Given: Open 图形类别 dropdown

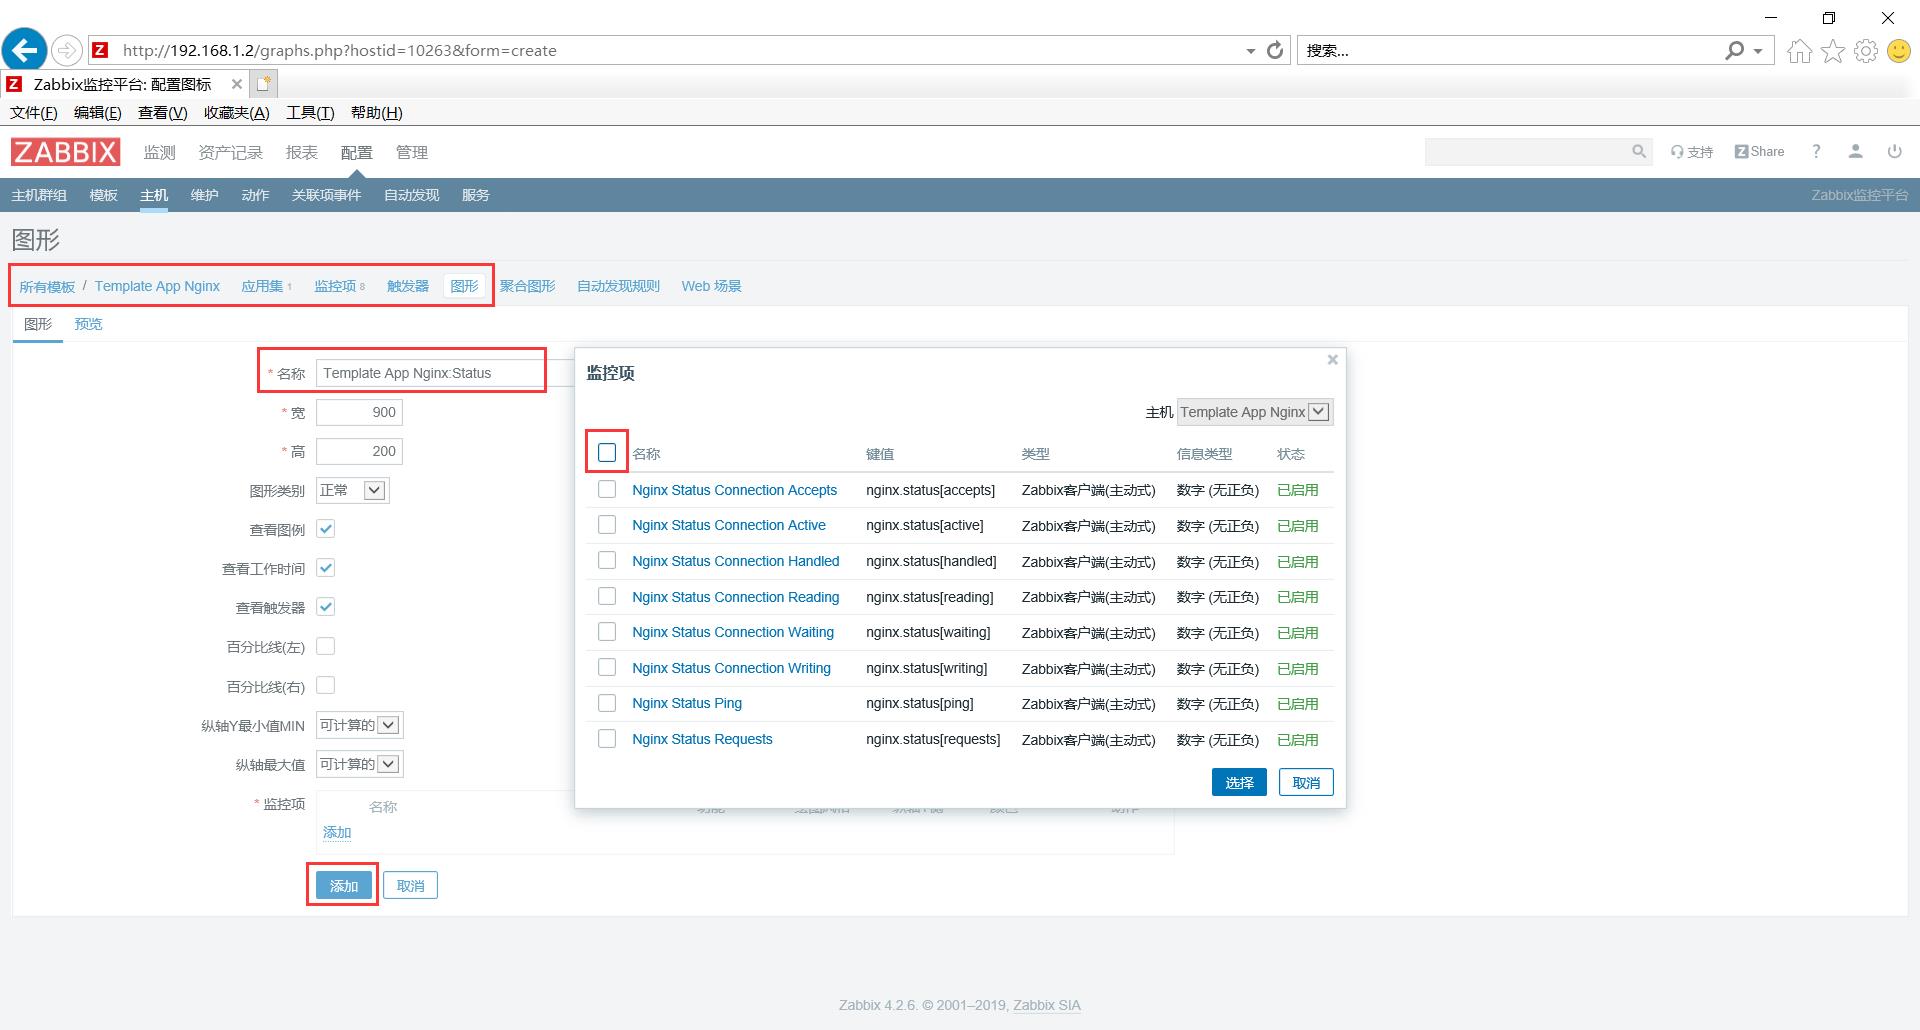Looking at the screenshot, I should pyautogui.click(x=352, y=490).
